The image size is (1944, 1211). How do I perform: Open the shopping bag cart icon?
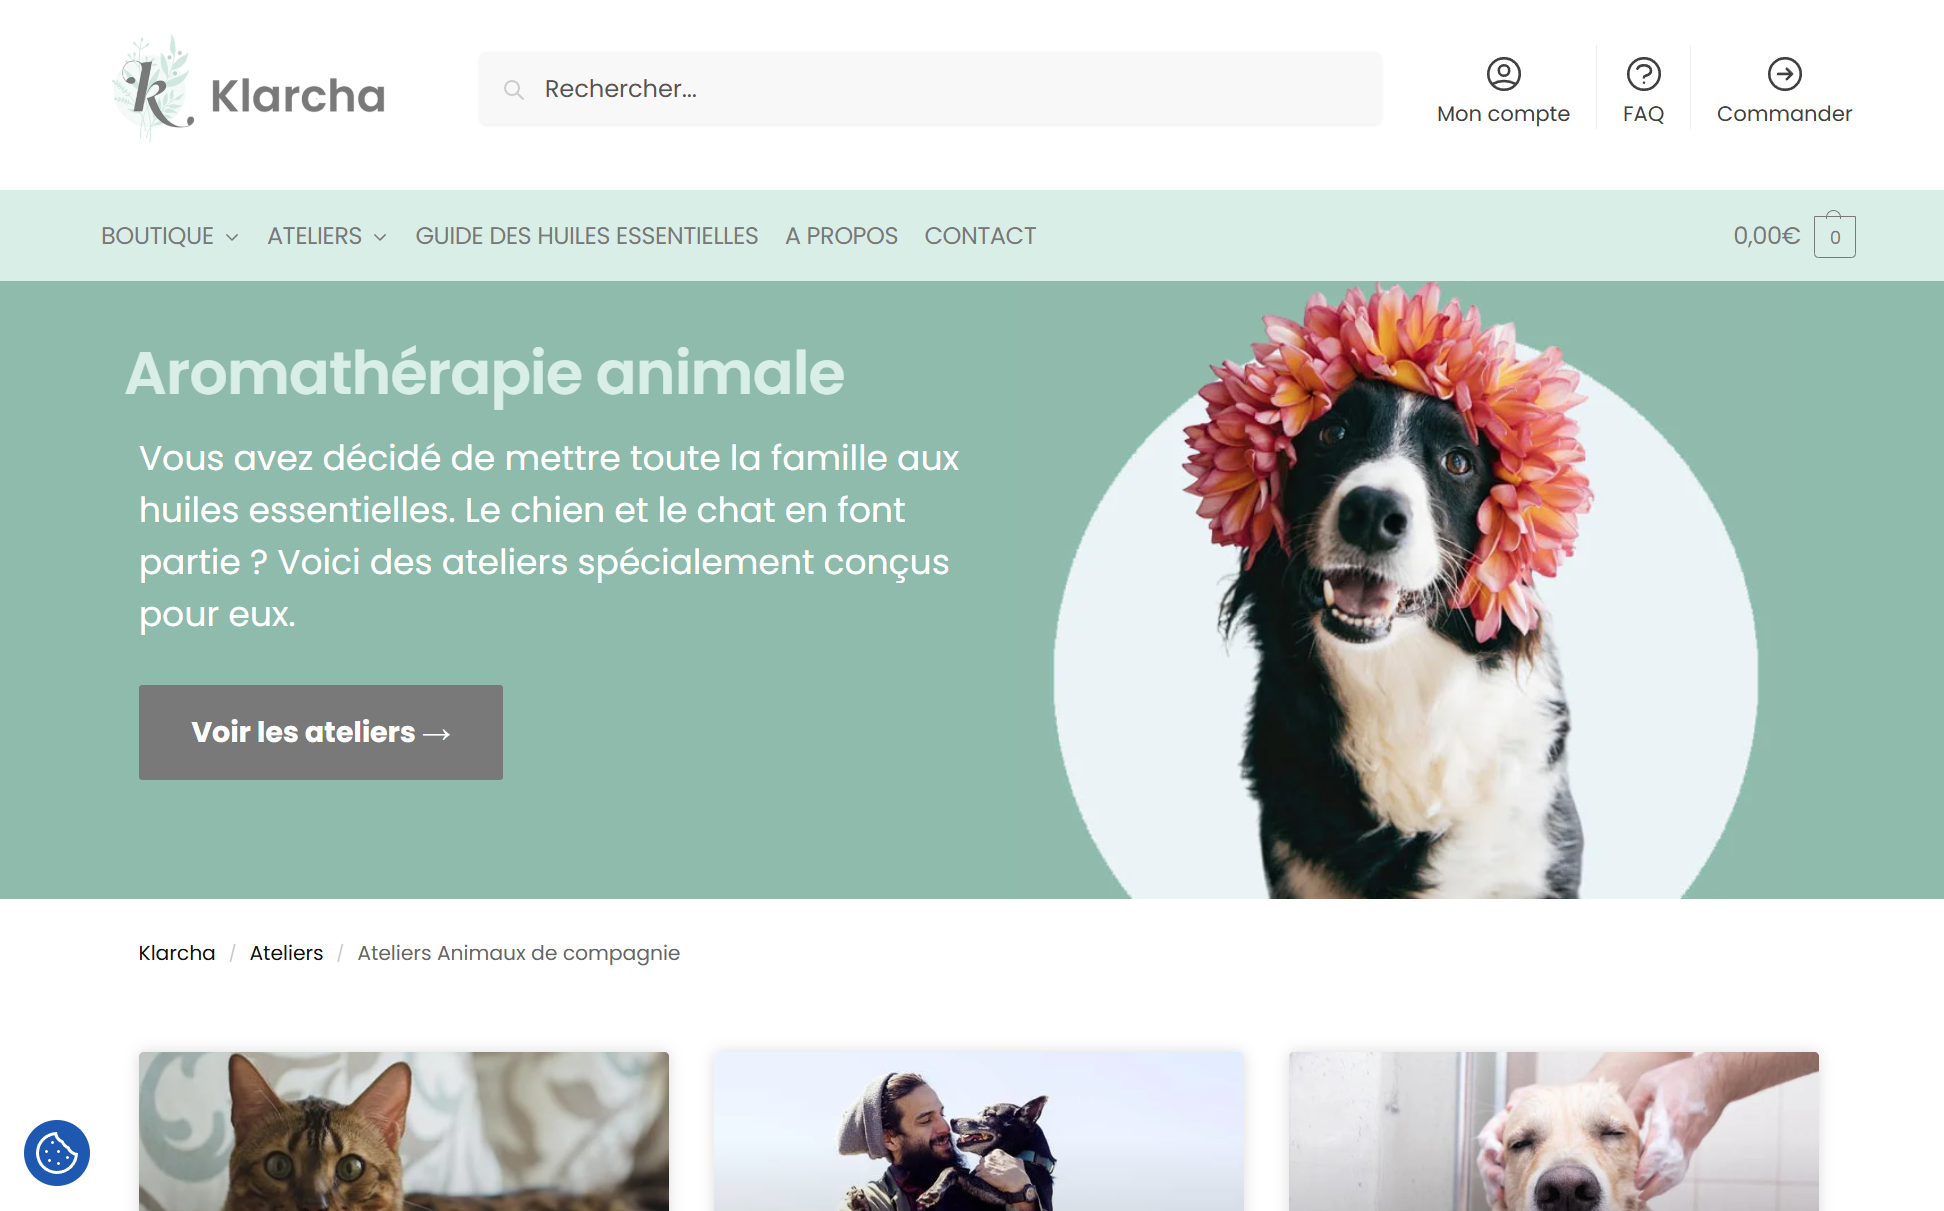(x=1834, y=235)
